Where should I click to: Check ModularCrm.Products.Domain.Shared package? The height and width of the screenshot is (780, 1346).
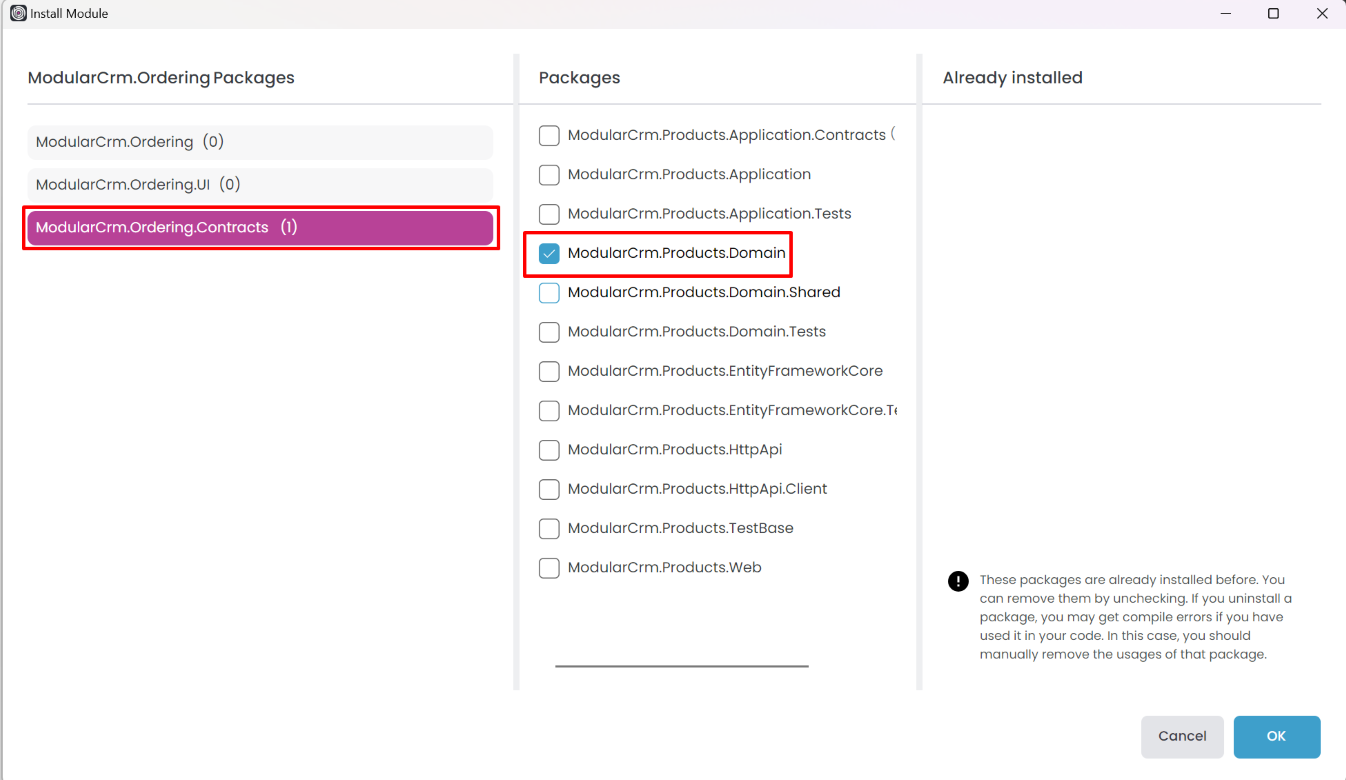(x=549, y=293)
